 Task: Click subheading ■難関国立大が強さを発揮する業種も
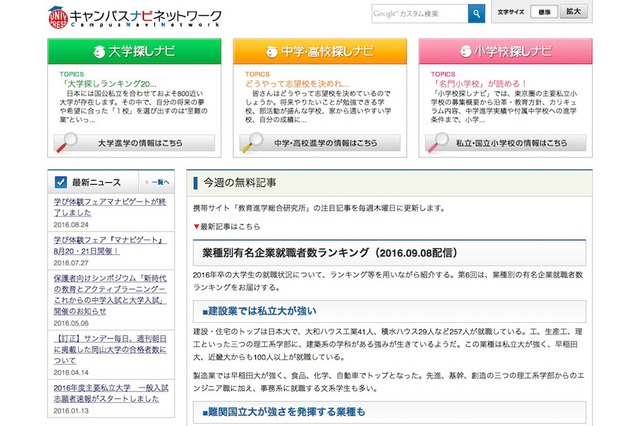(x=284, y=412)
